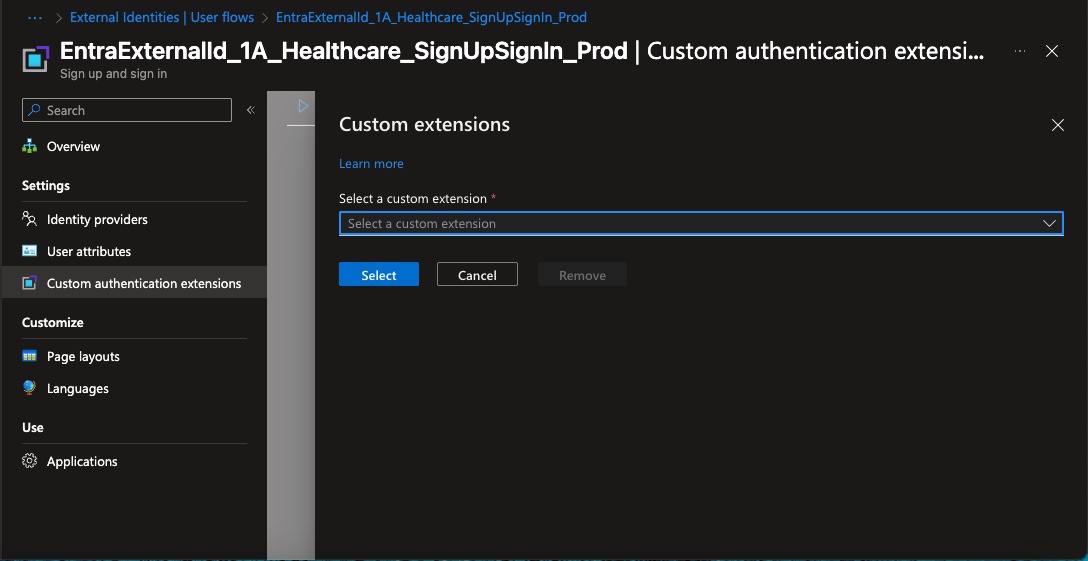Close the Custom extensions panel
The image size is (1088, 561).
[1057, 125]
